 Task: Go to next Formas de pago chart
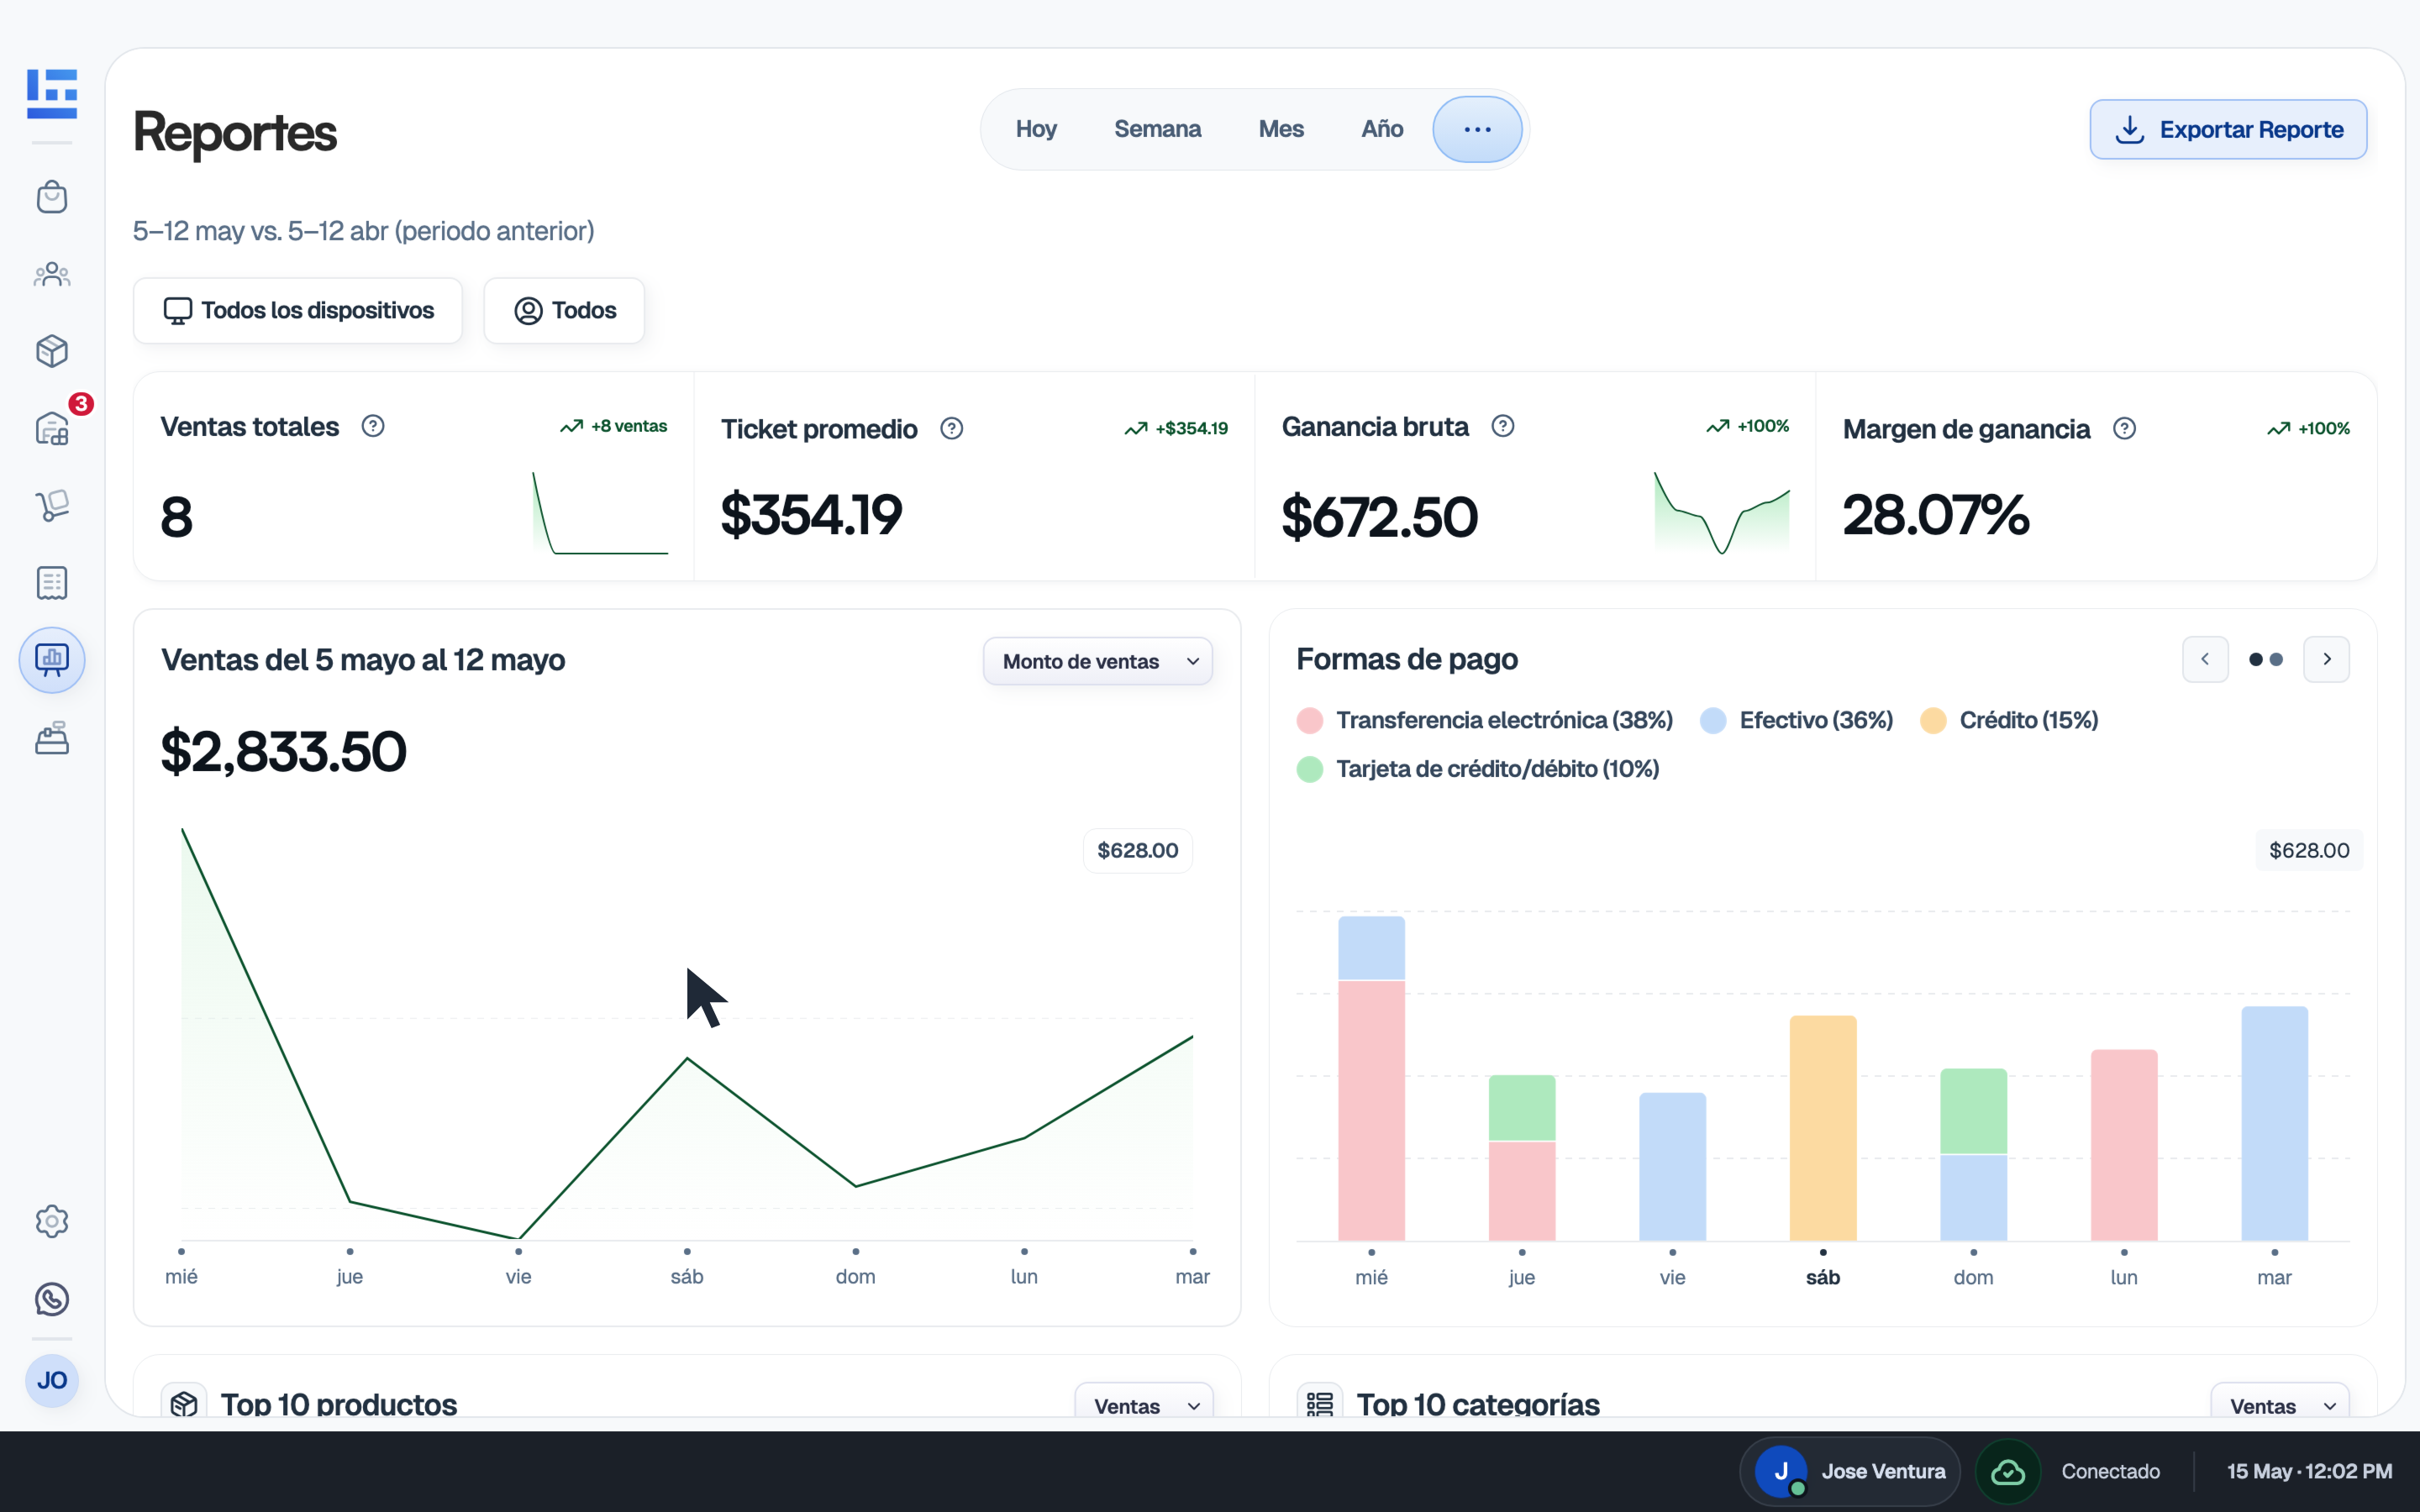2327,659
